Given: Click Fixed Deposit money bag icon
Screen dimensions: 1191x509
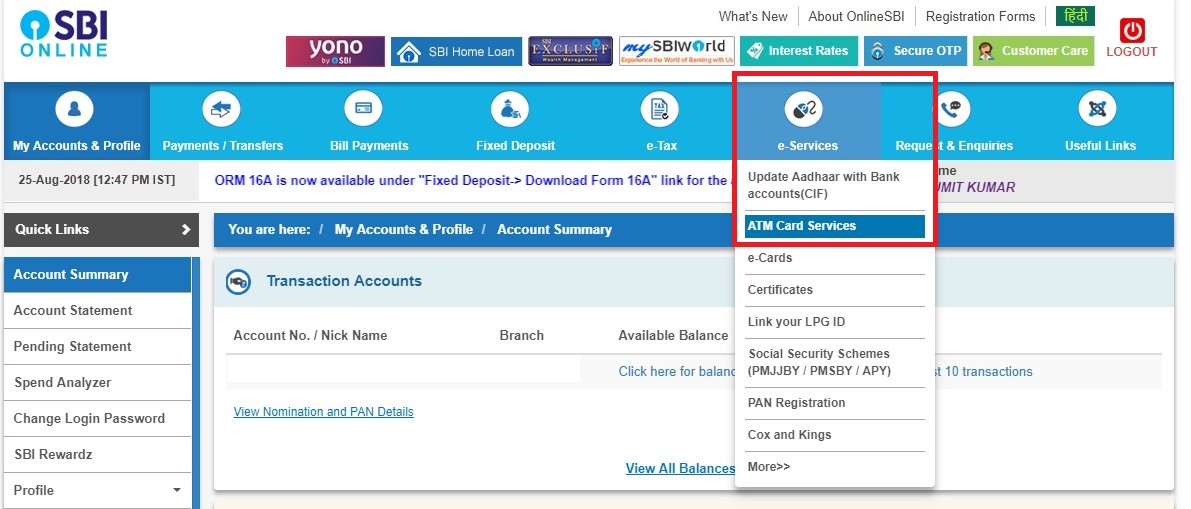Looking at the screenshot, I should click(x=510, y=109).
